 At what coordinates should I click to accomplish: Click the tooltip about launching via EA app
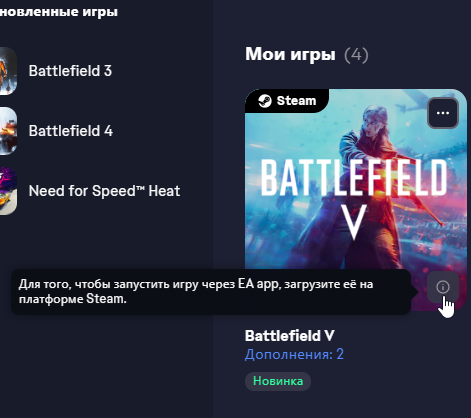tap(211, 292)
